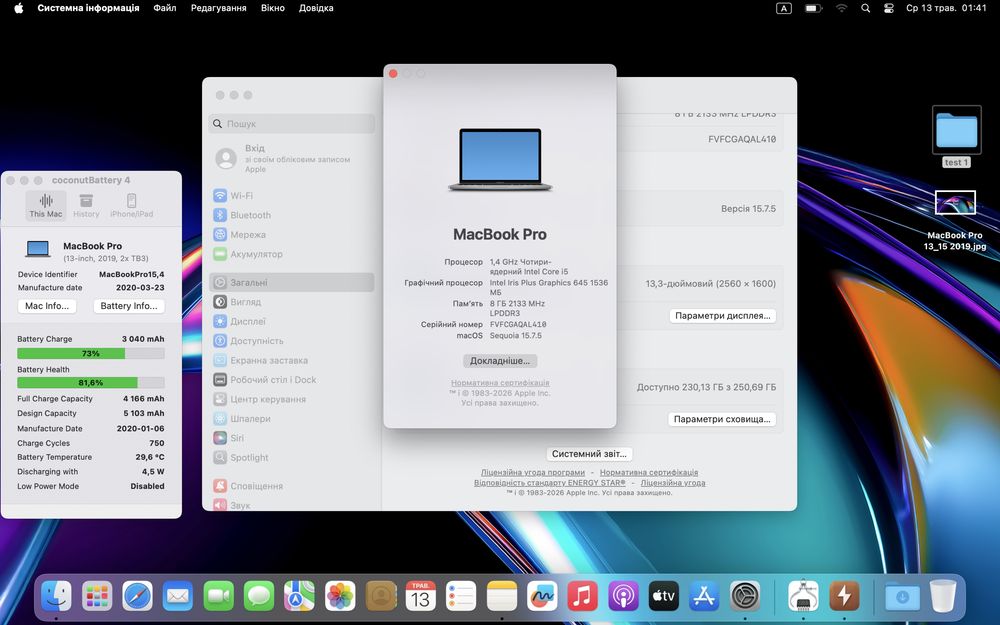Image resolution: width=1000 pixels, height=625 pixels.
Task: Open the Mail app in Dock
Action: pyautogui.click(x=178, y=596)
